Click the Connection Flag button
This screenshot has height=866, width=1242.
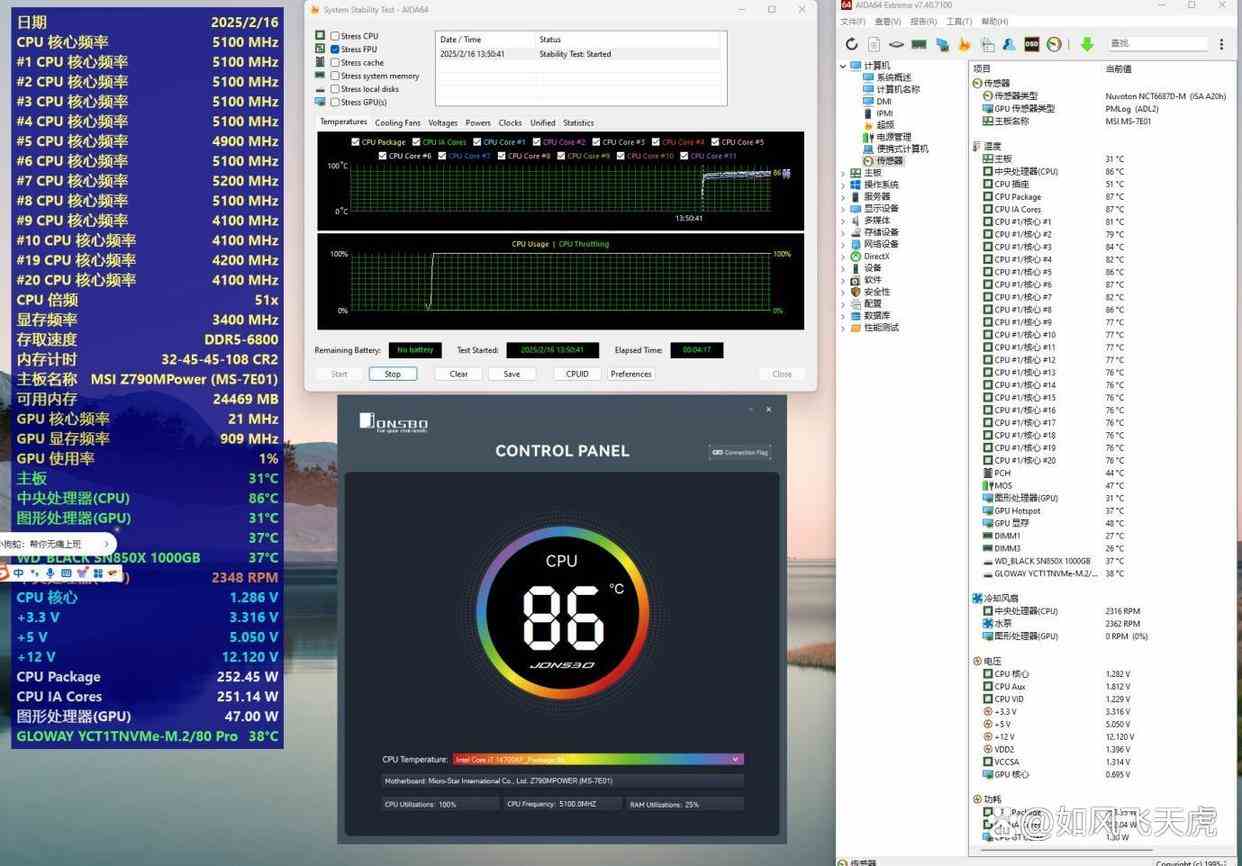(740, 453)
